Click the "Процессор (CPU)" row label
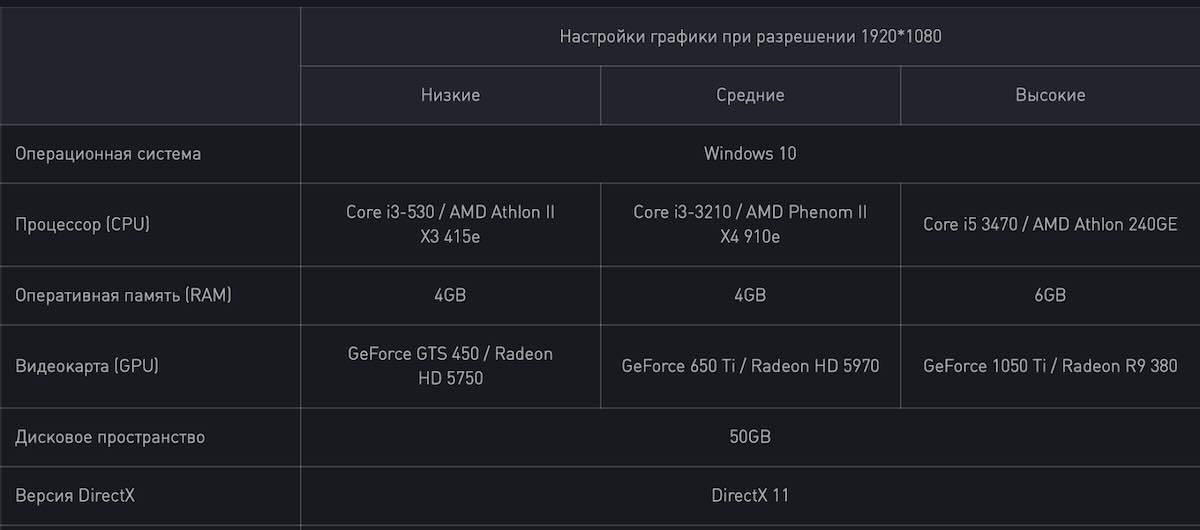Image resolution: width=1200 pixels, height=530 pixels. click(82, 224)
